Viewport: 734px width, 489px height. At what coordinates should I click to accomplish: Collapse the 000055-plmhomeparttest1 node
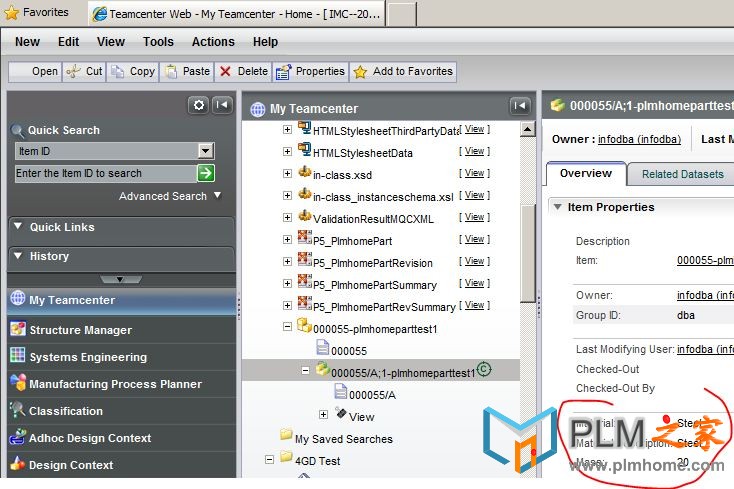tap(287, 327)
